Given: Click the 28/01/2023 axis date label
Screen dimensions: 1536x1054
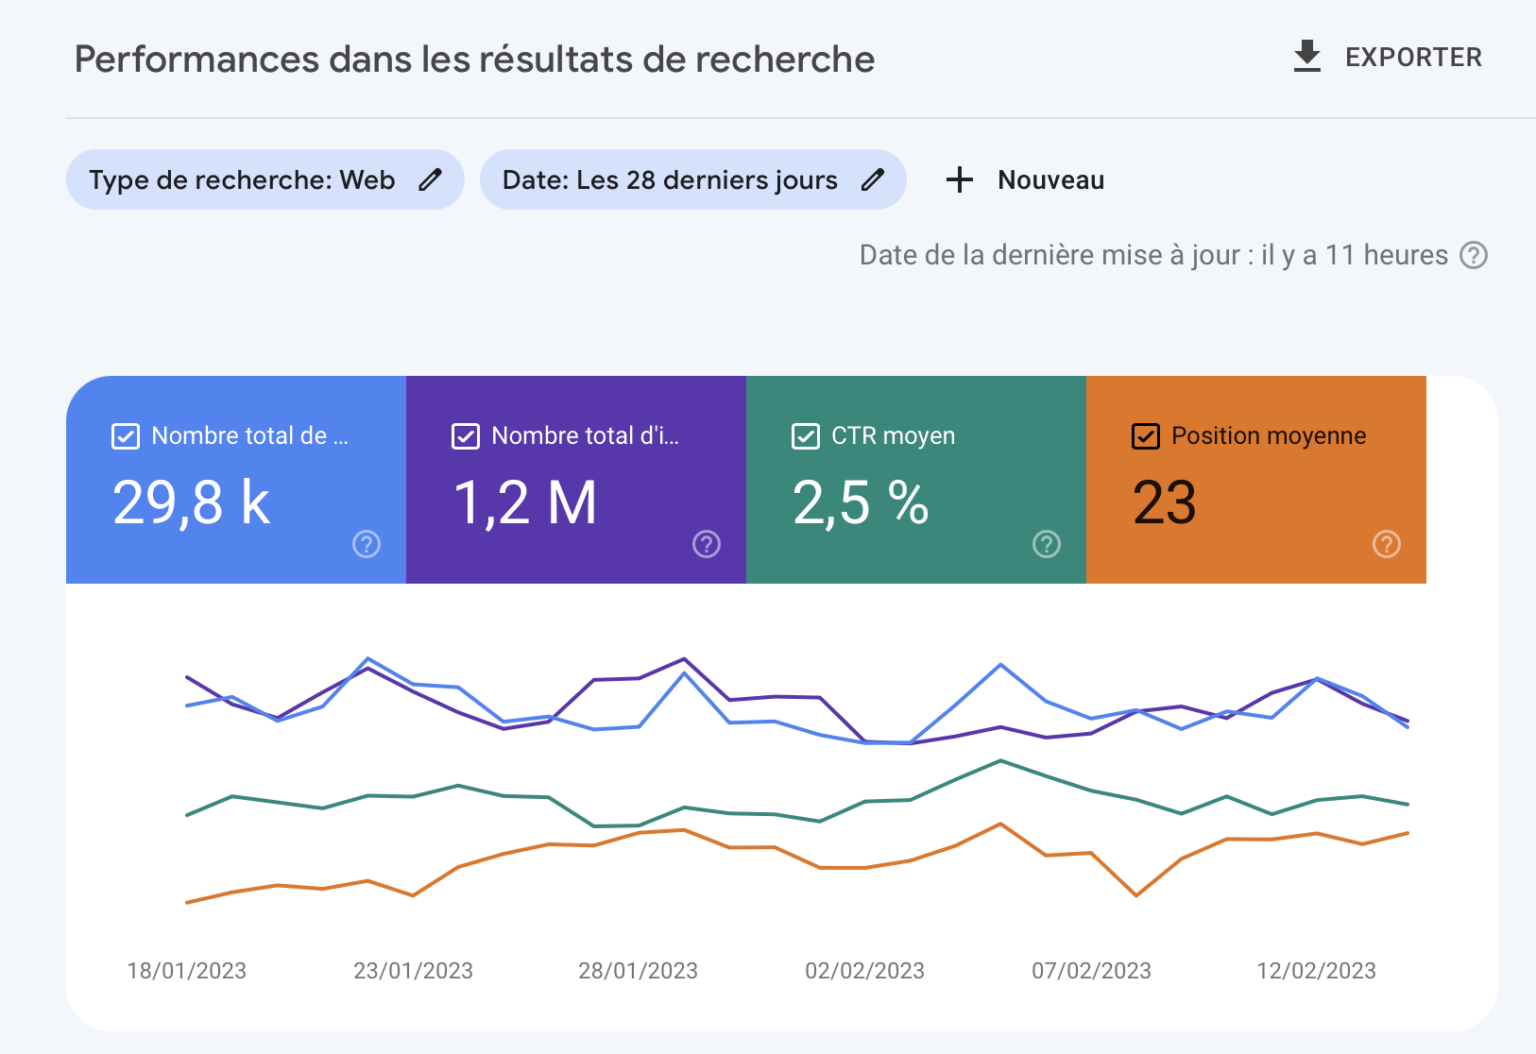Looking at the screenshot, I should (x=638, y=971).
